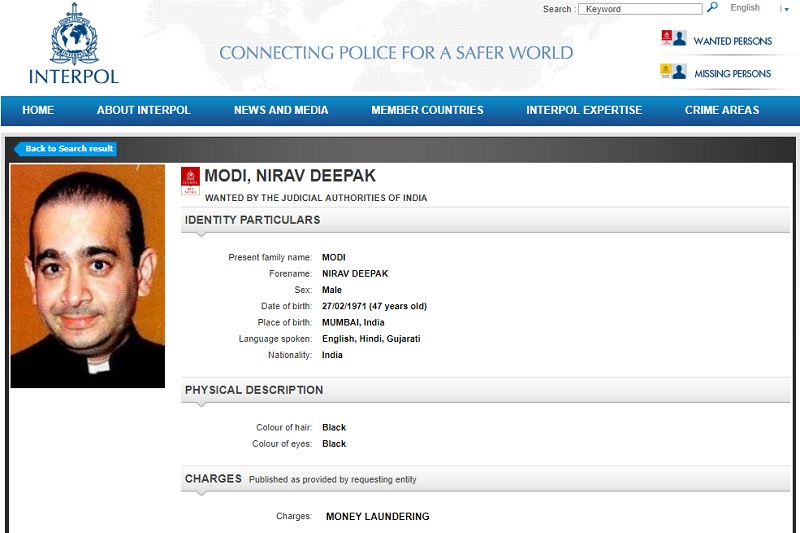Open the INTERPOL EXPERTISE menu

click(584, 110)
